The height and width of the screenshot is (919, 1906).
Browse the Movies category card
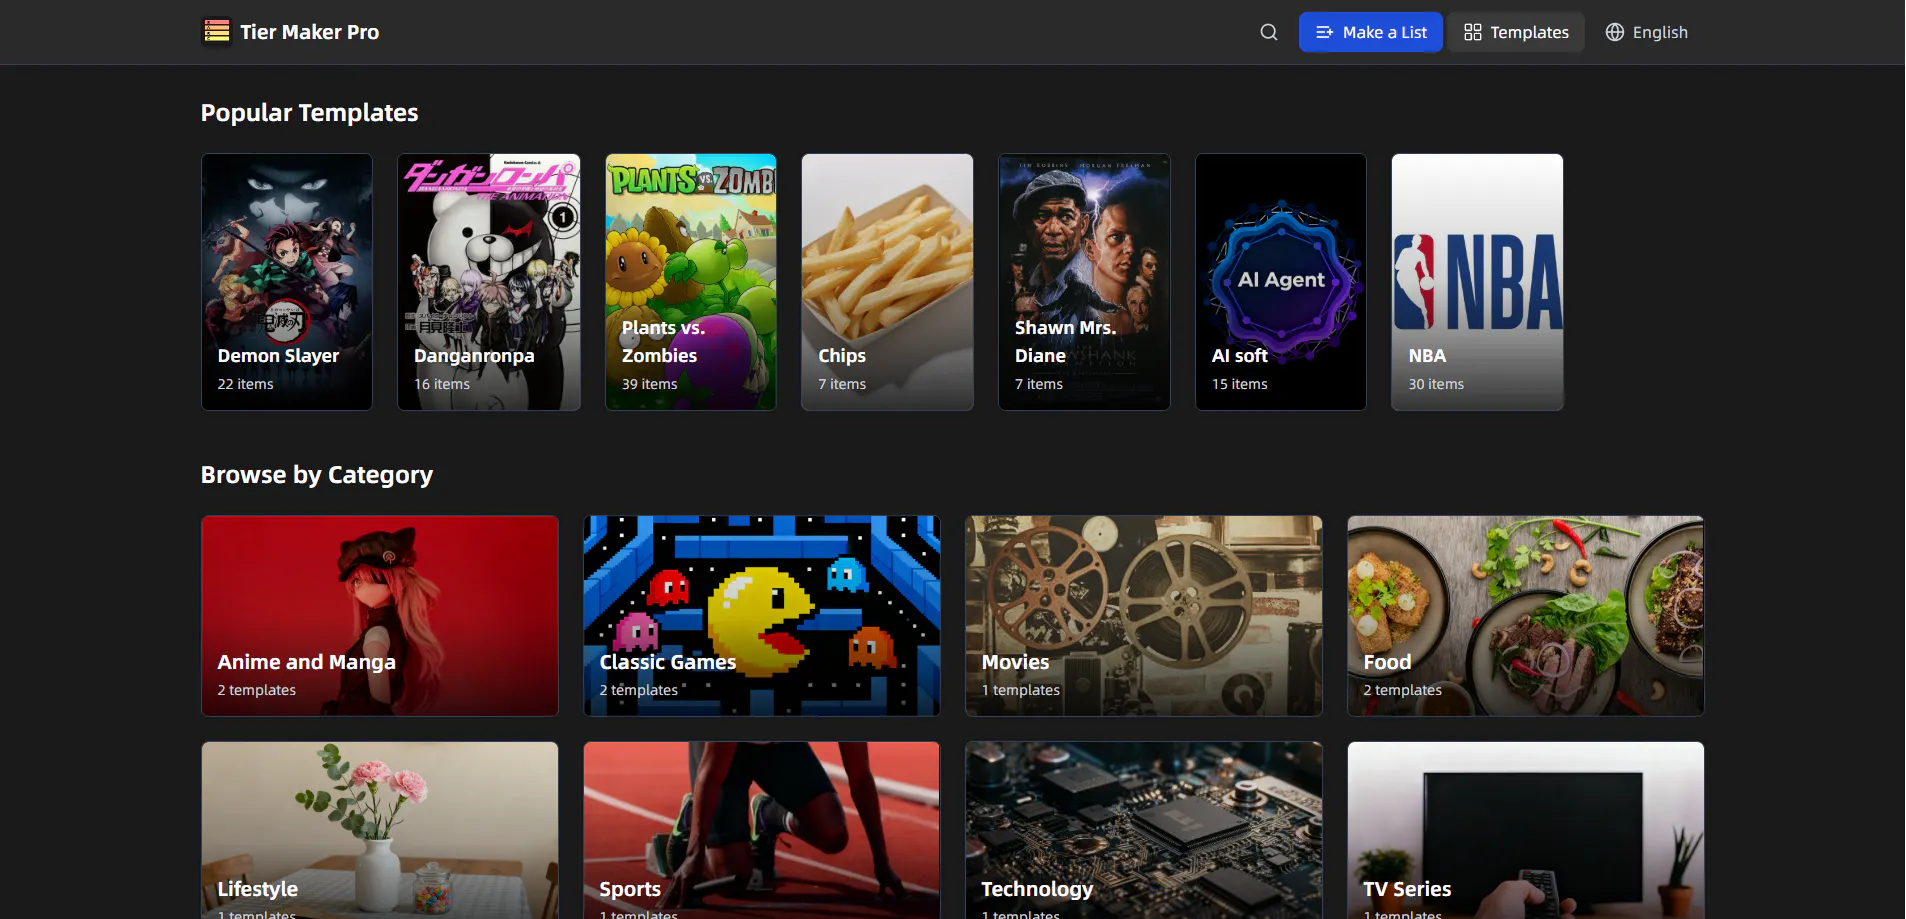coord(1144,616)
